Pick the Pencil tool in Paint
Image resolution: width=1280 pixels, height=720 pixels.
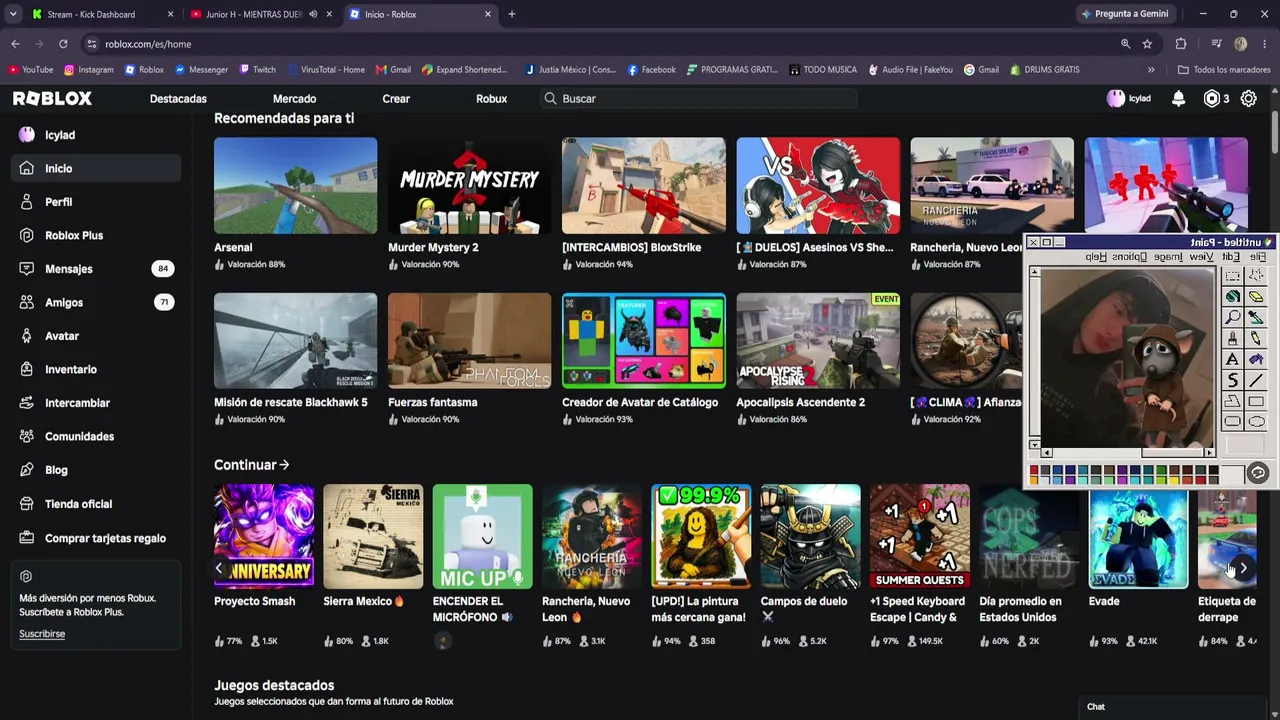coord(1256,339)
